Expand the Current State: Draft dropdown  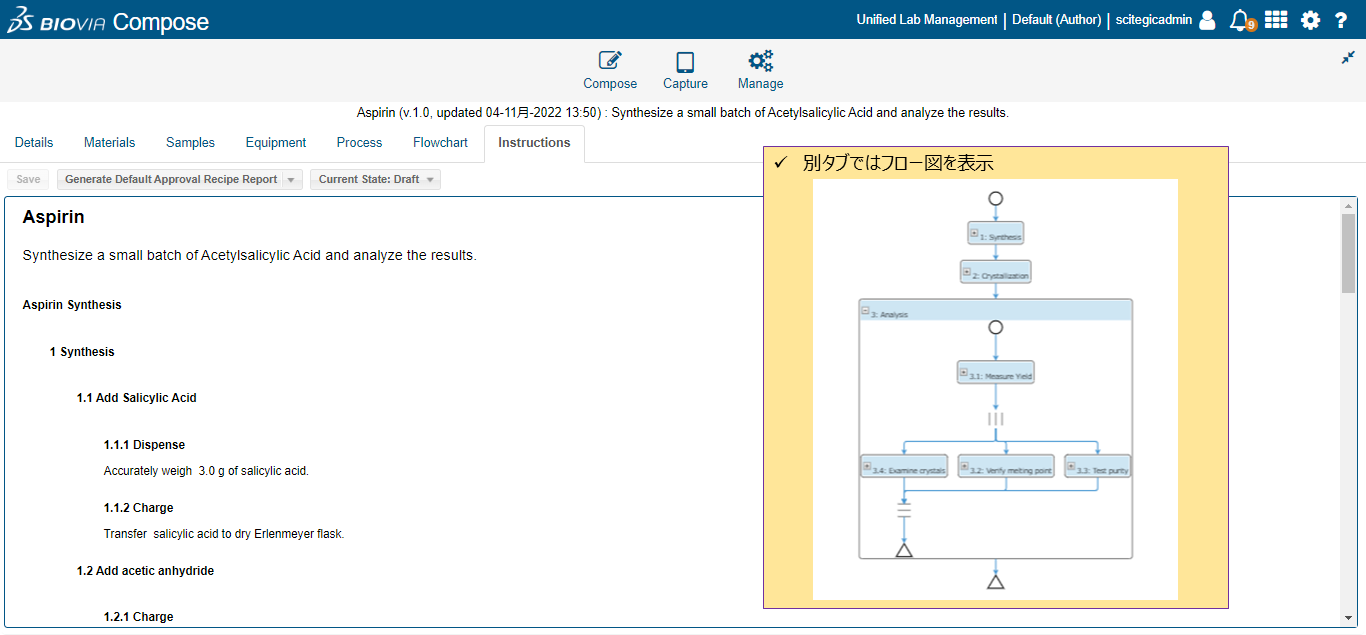coord(430,180)
